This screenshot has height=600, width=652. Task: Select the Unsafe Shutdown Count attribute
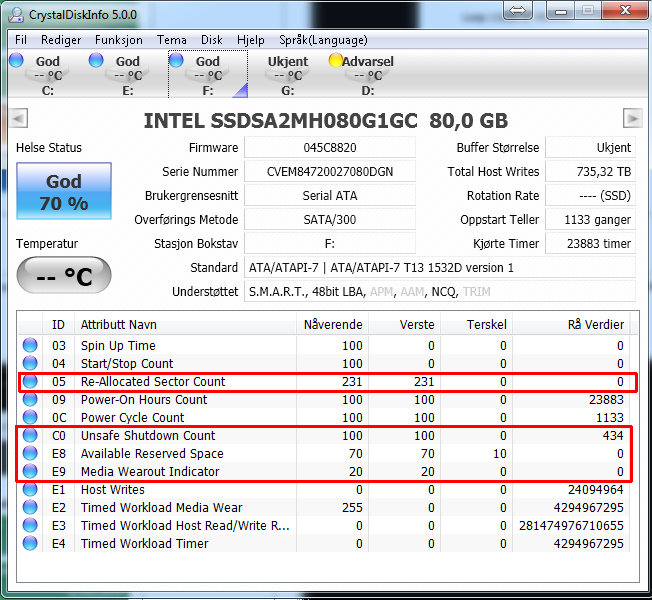point(148,436)
